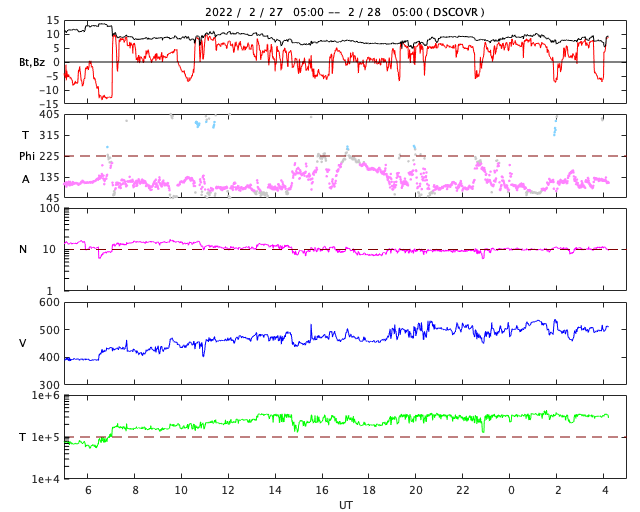Click the "45" tick on the Phi axis
This screenshot has height=512, width=640.
(x=53, y=198)
